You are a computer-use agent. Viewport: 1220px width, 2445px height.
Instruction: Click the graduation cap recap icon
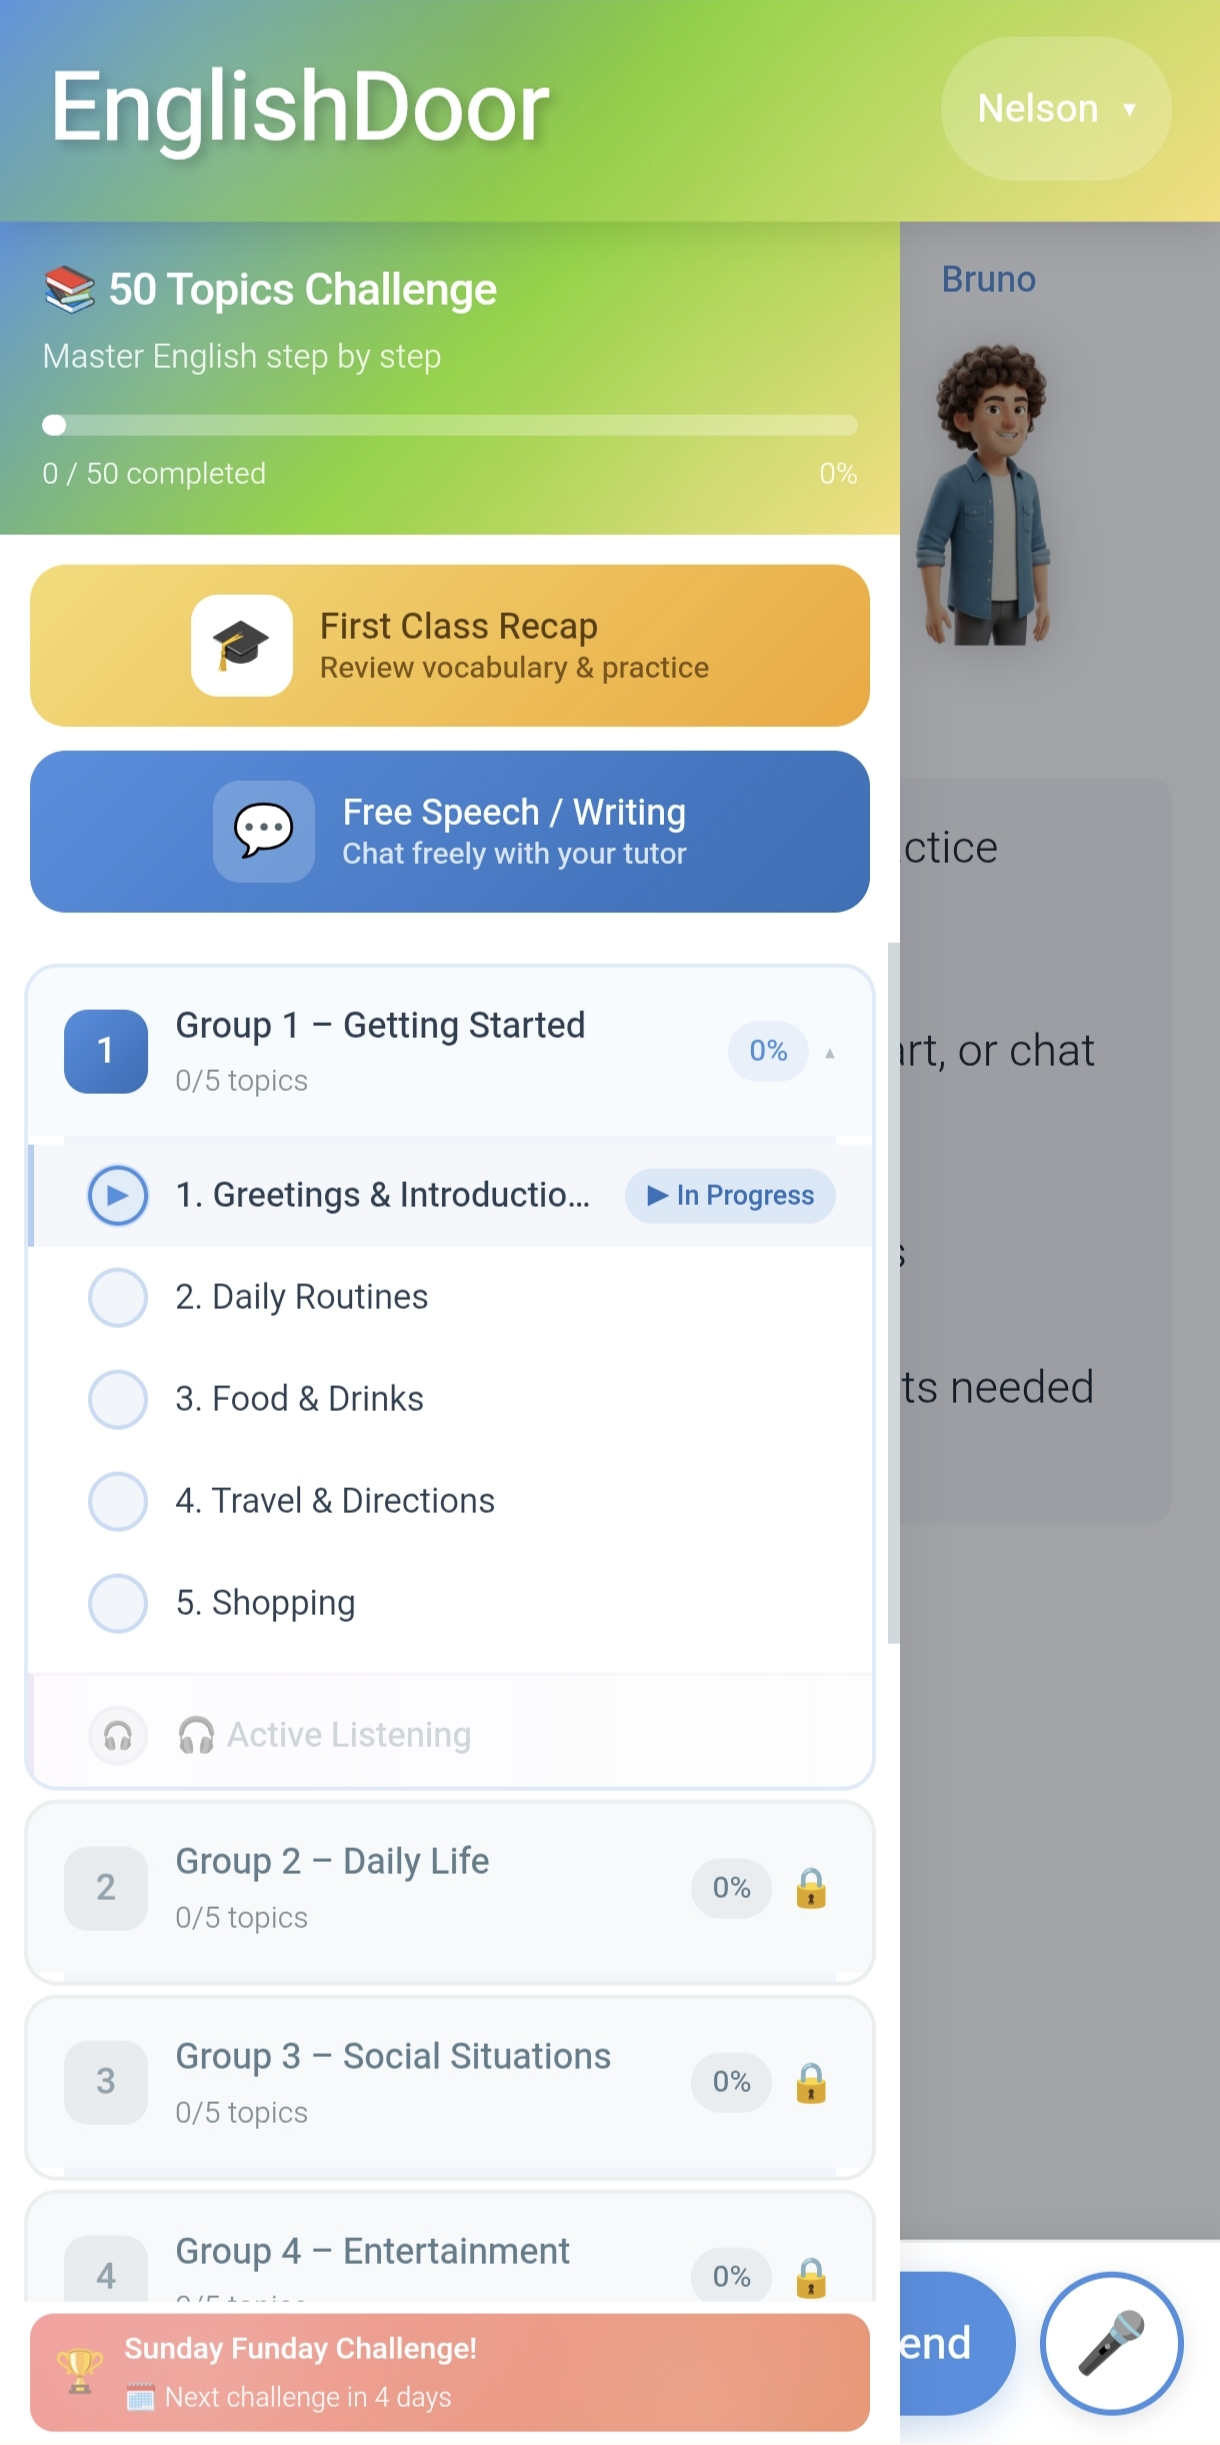[x=242, y=646]
